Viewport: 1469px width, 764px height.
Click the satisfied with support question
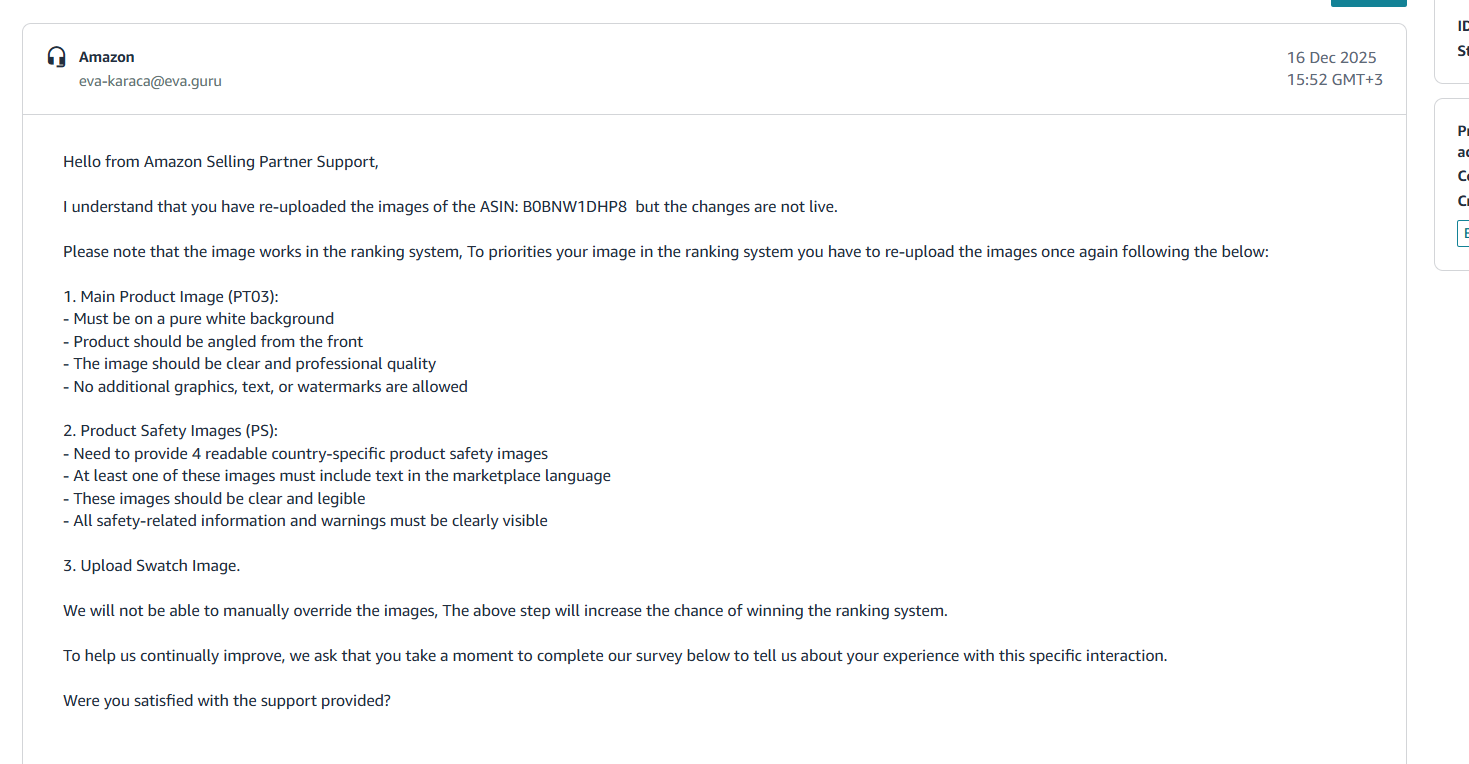coord(226,701)
